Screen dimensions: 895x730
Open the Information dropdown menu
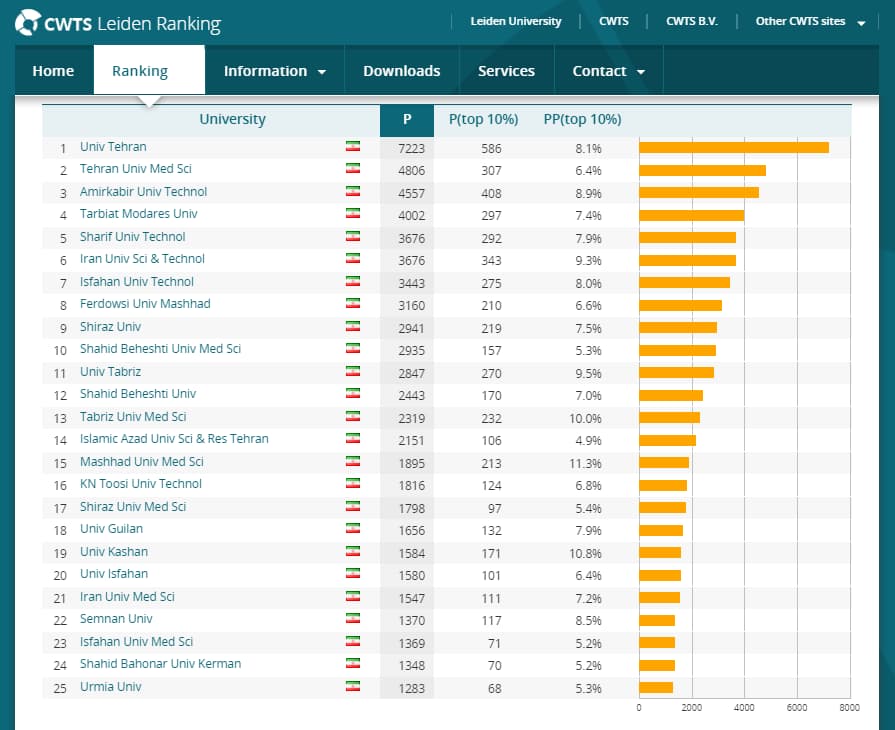275,71
